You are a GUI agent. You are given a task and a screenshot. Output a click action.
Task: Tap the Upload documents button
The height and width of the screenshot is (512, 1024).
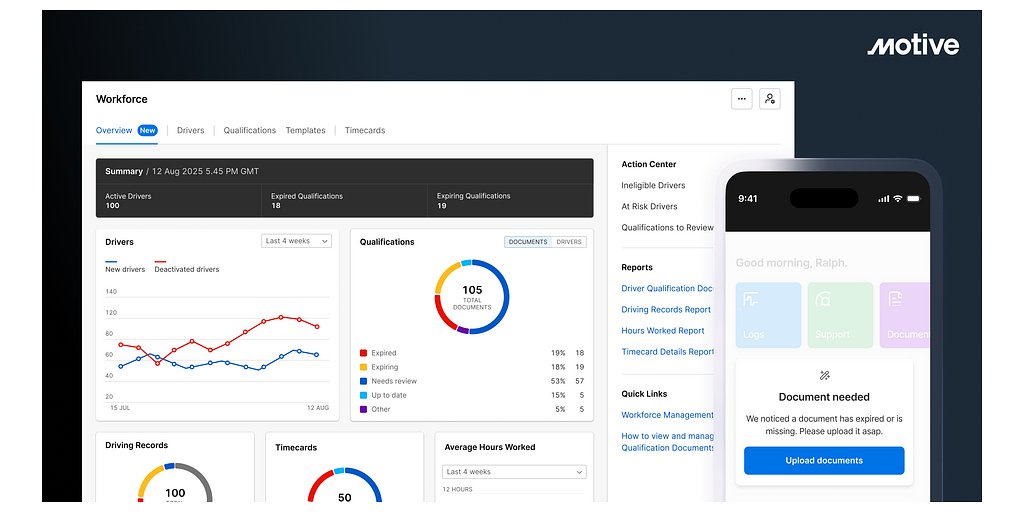[x=824, y=460]
